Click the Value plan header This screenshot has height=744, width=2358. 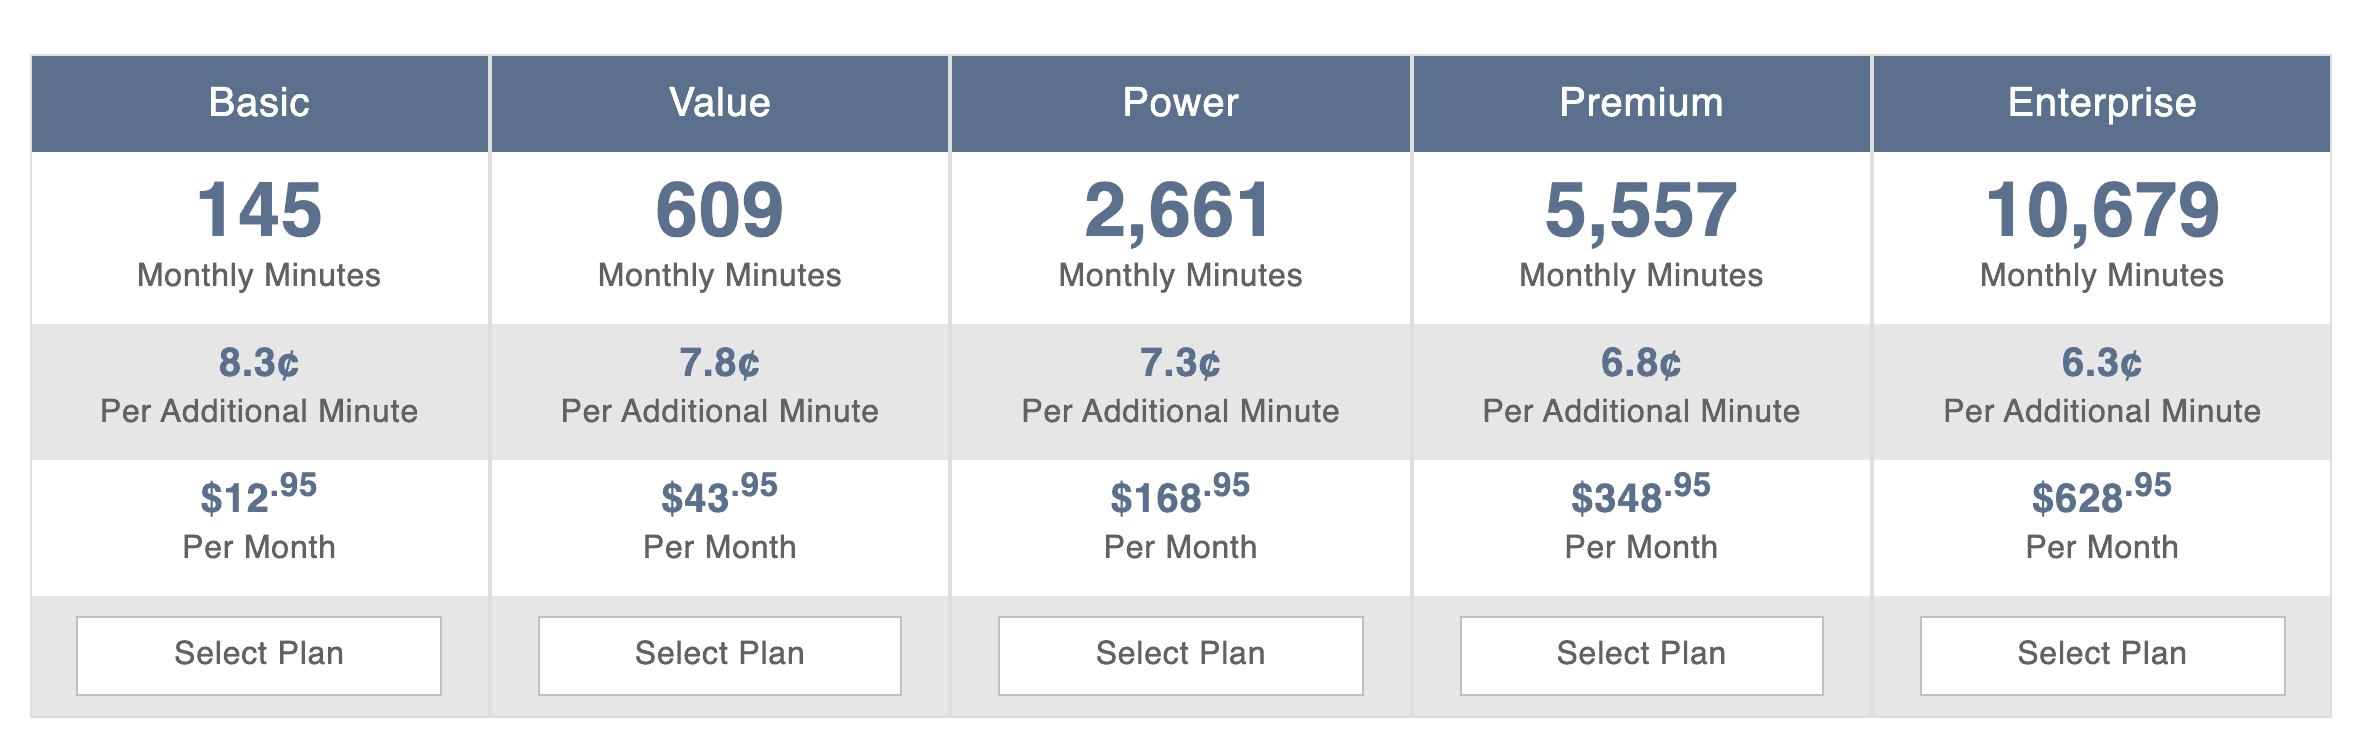(x=720, y=103)
